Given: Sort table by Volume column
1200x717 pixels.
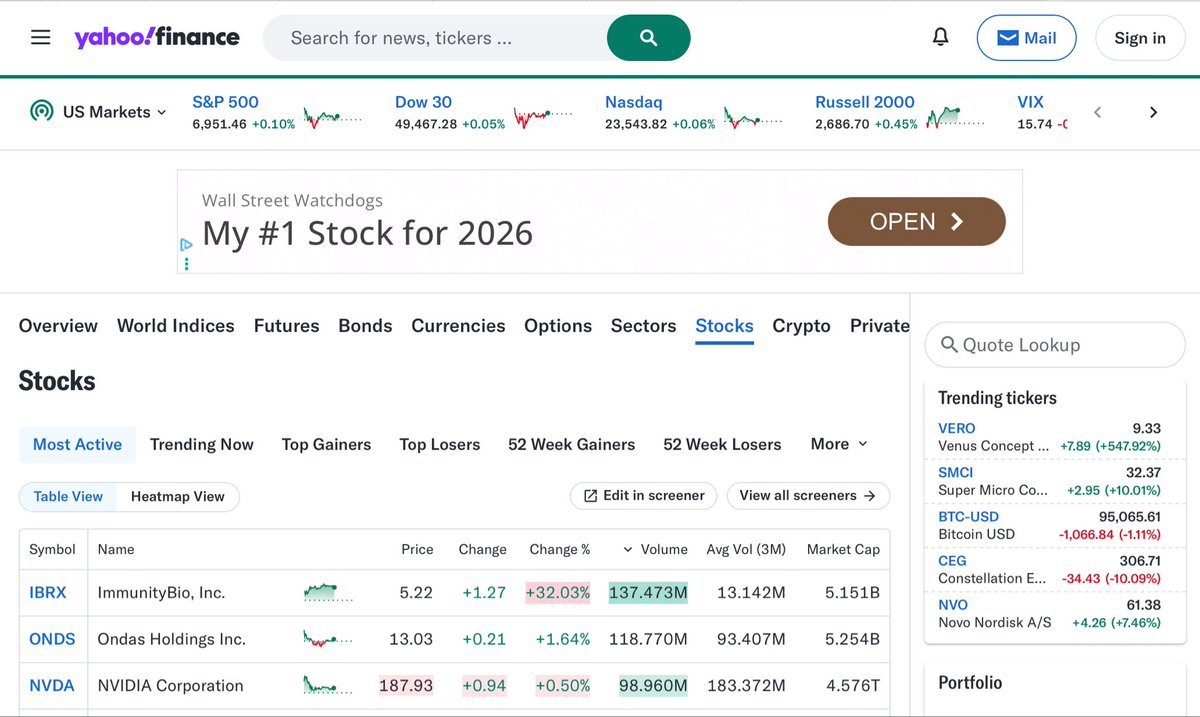Looking at the screenshot, I should [x=655, y=549].
